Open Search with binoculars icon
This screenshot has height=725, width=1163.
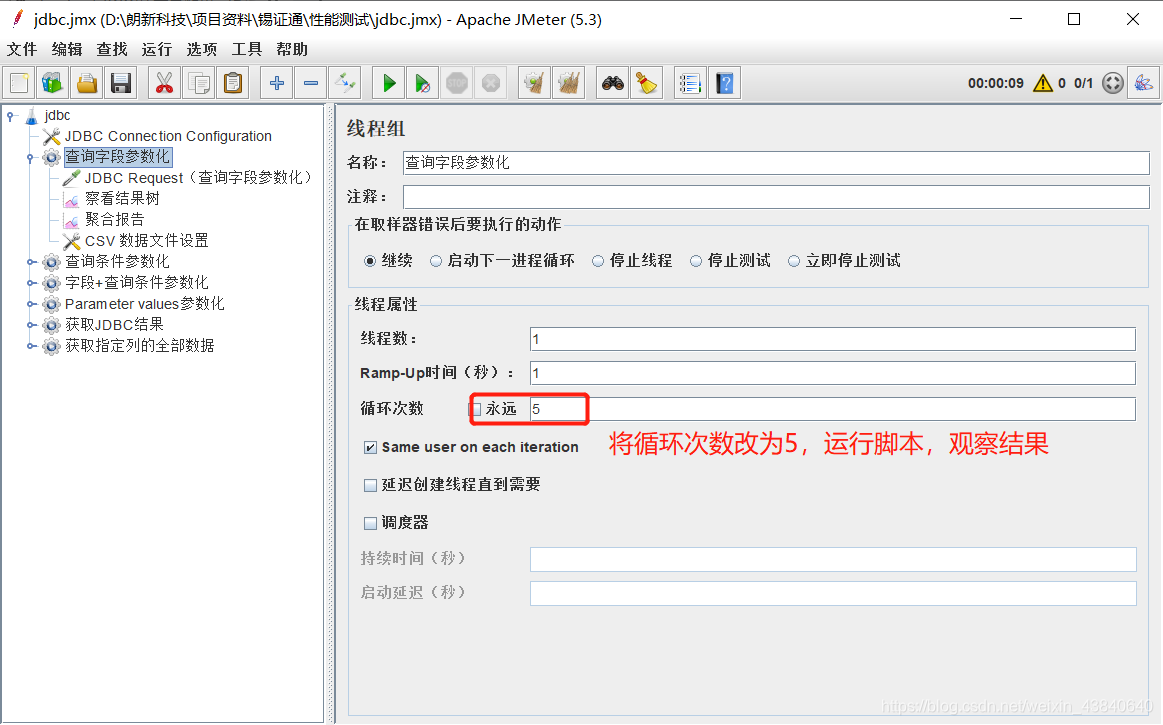[x=613, y=83]
